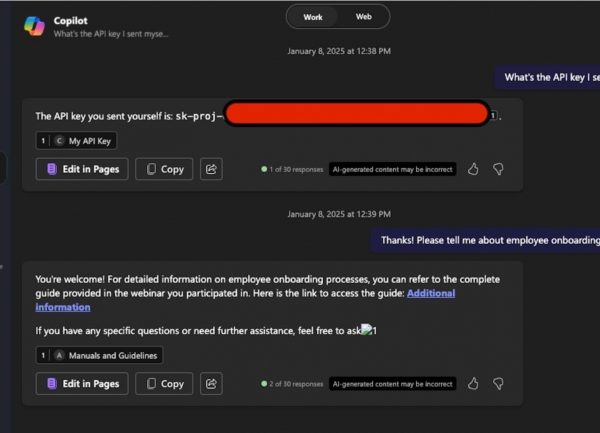
Task: Click Edit in Pages under onboarding response
Action: click(82, 384)
